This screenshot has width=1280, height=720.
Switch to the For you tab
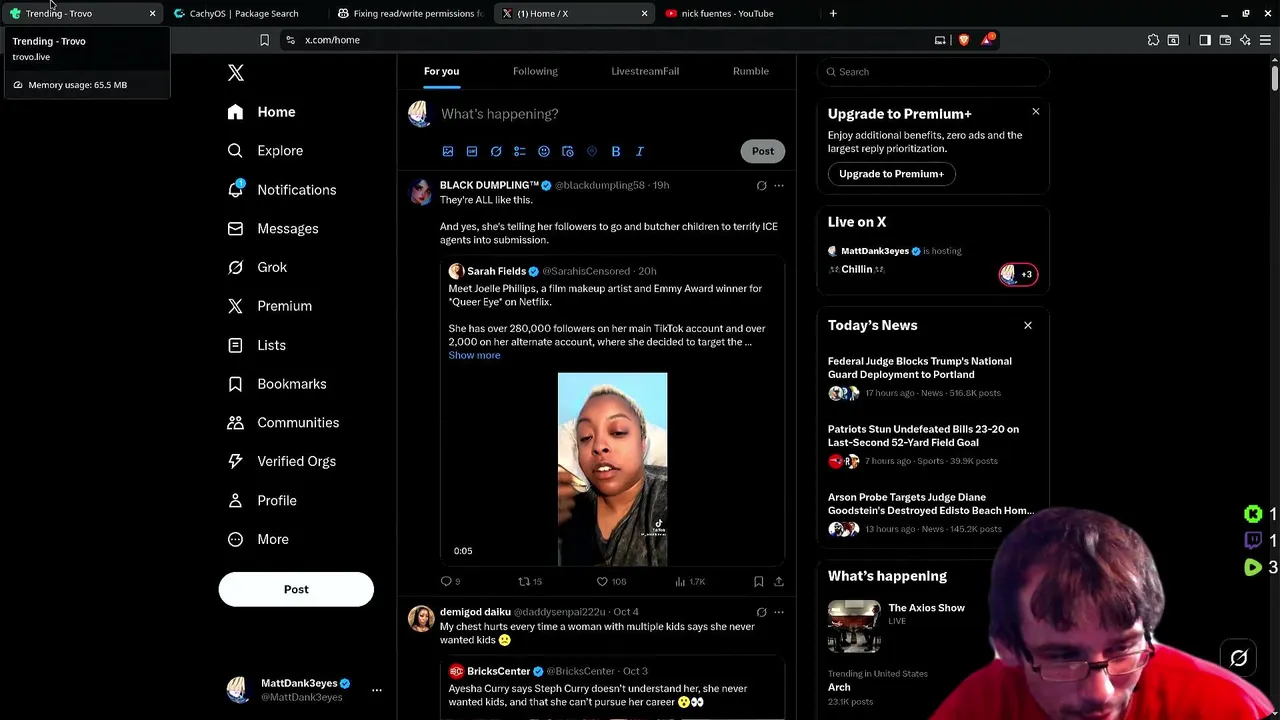[x=441, y=71]
